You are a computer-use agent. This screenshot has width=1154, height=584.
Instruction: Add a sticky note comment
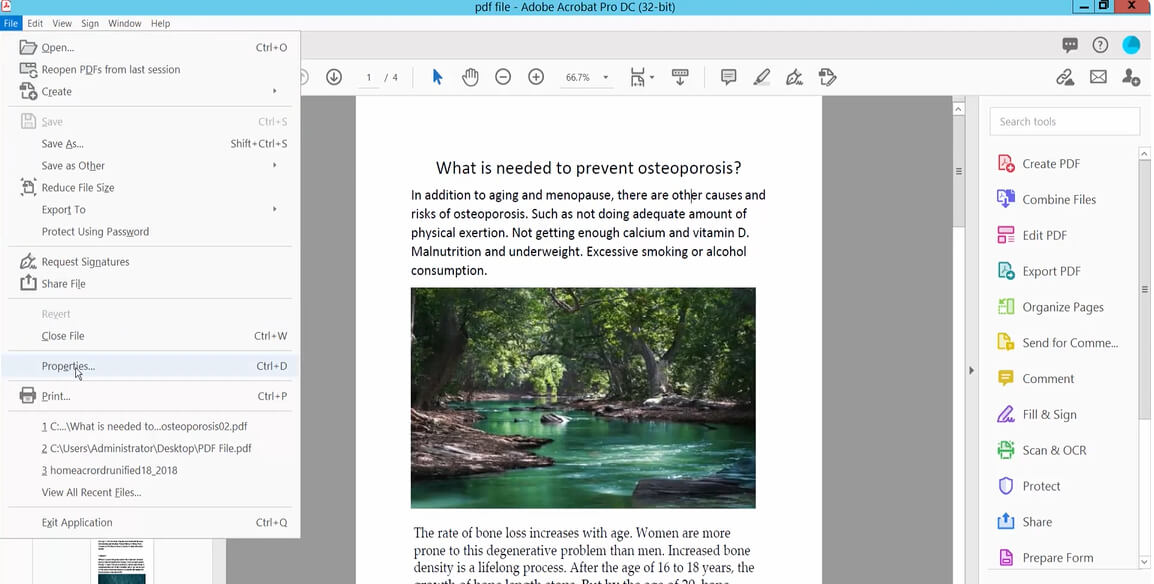(728, 77)
